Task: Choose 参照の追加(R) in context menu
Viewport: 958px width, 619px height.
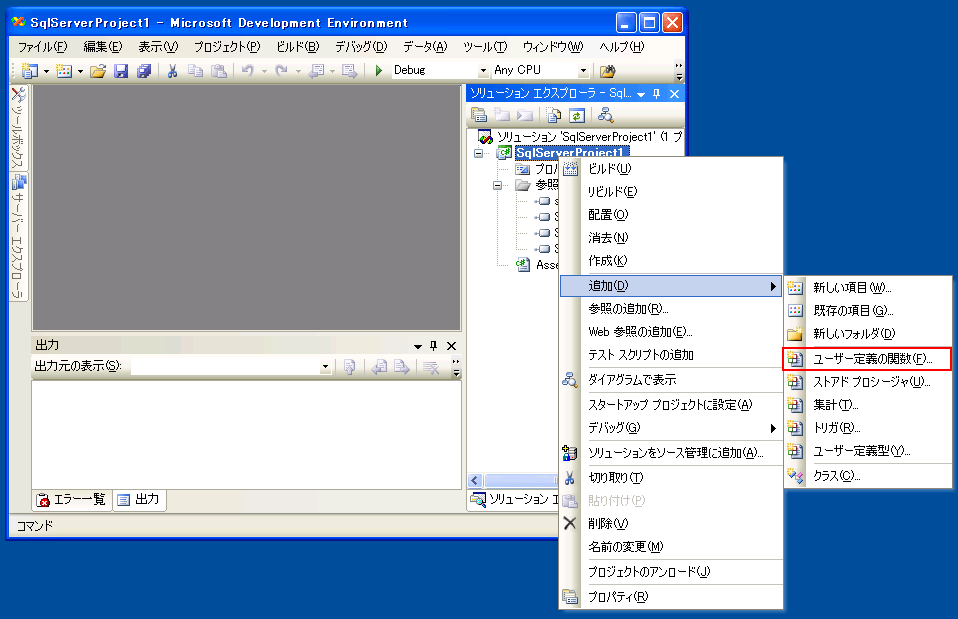Action: click(671, 309)
